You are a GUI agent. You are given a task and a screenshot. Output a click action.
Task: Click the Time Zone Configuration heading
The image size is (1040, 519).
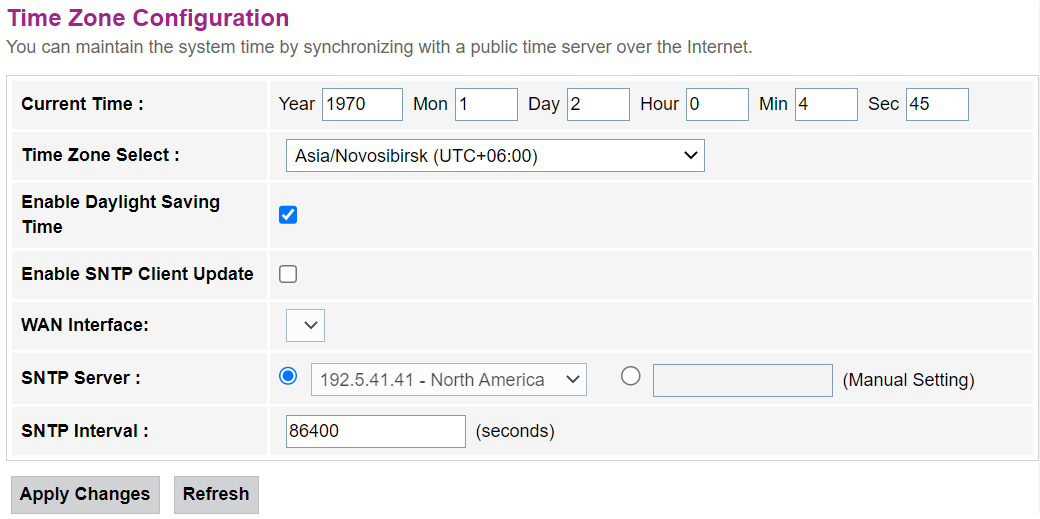pyautogui.click(x=148, y=18)
